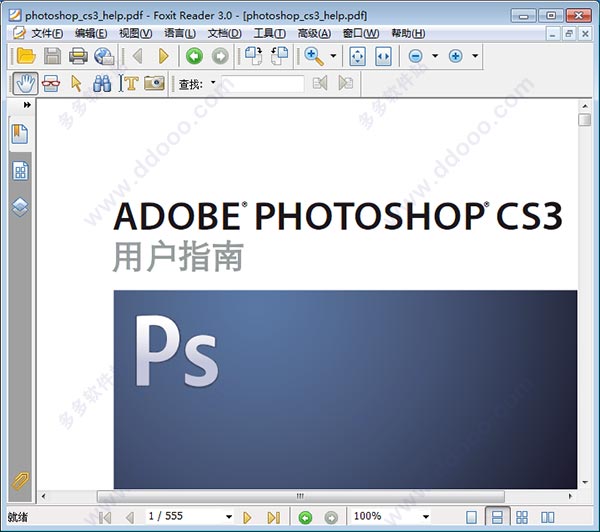Open the Layers side panel
Viewport: 600px width, 532px height.
point(20,207)
